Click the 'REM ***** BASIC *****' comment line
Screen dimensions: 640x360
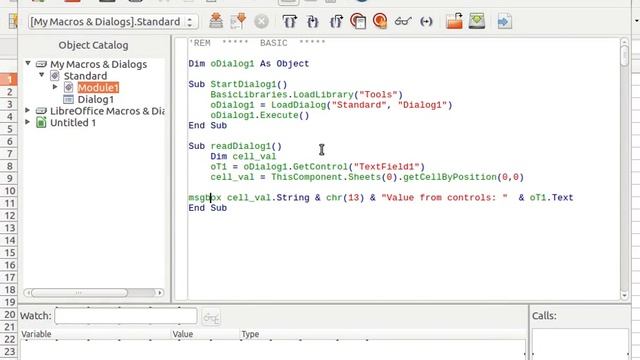click(257, 43)
